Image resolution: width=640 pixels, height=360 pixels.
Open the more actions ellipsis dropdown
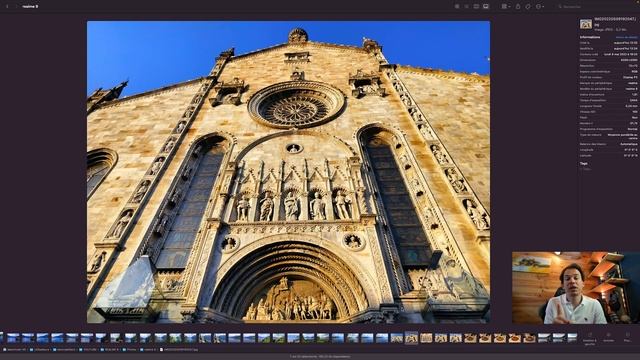[x=540, y=7]
